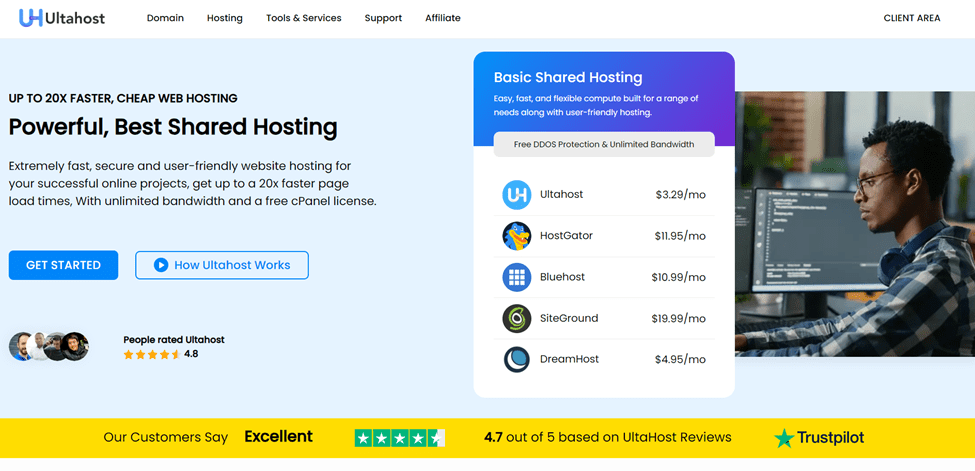Click the play icon in How Ultahost Works

click(x=161, y=265)
